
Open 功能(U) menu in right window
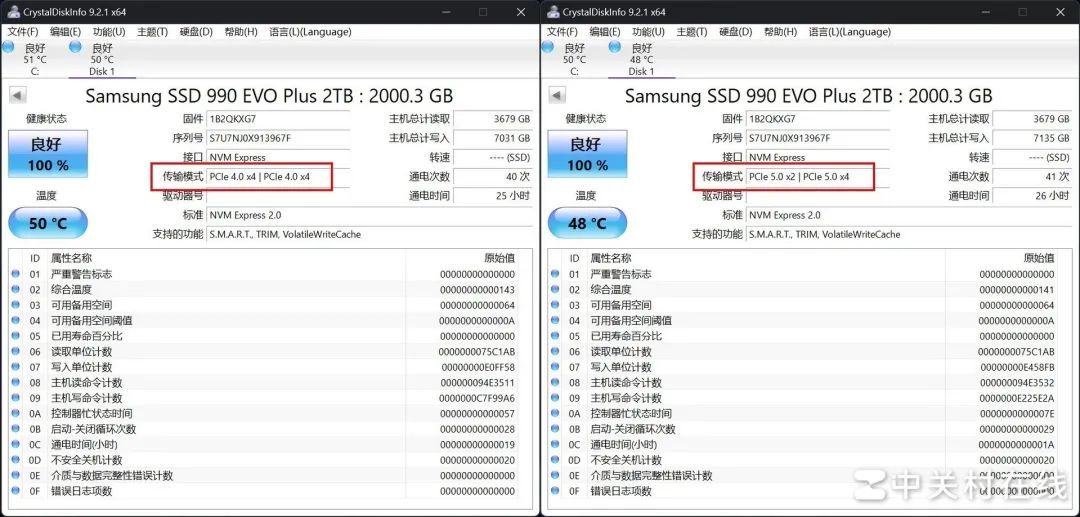click(648, 32)
